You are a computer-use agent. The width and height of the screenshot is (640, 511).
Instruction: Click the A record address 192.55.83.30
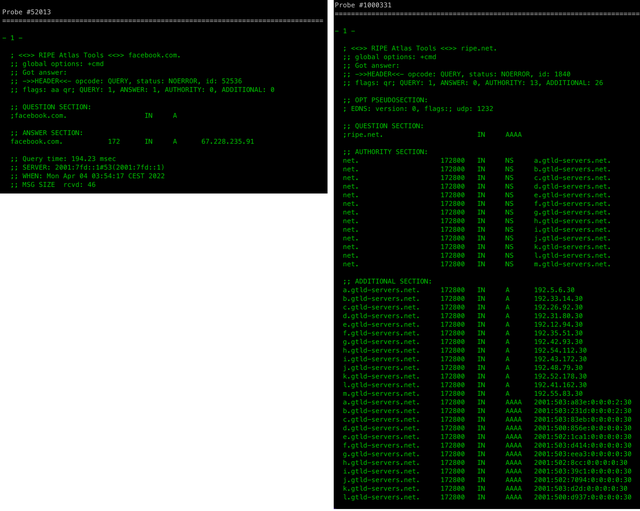(x=558, y=393)
